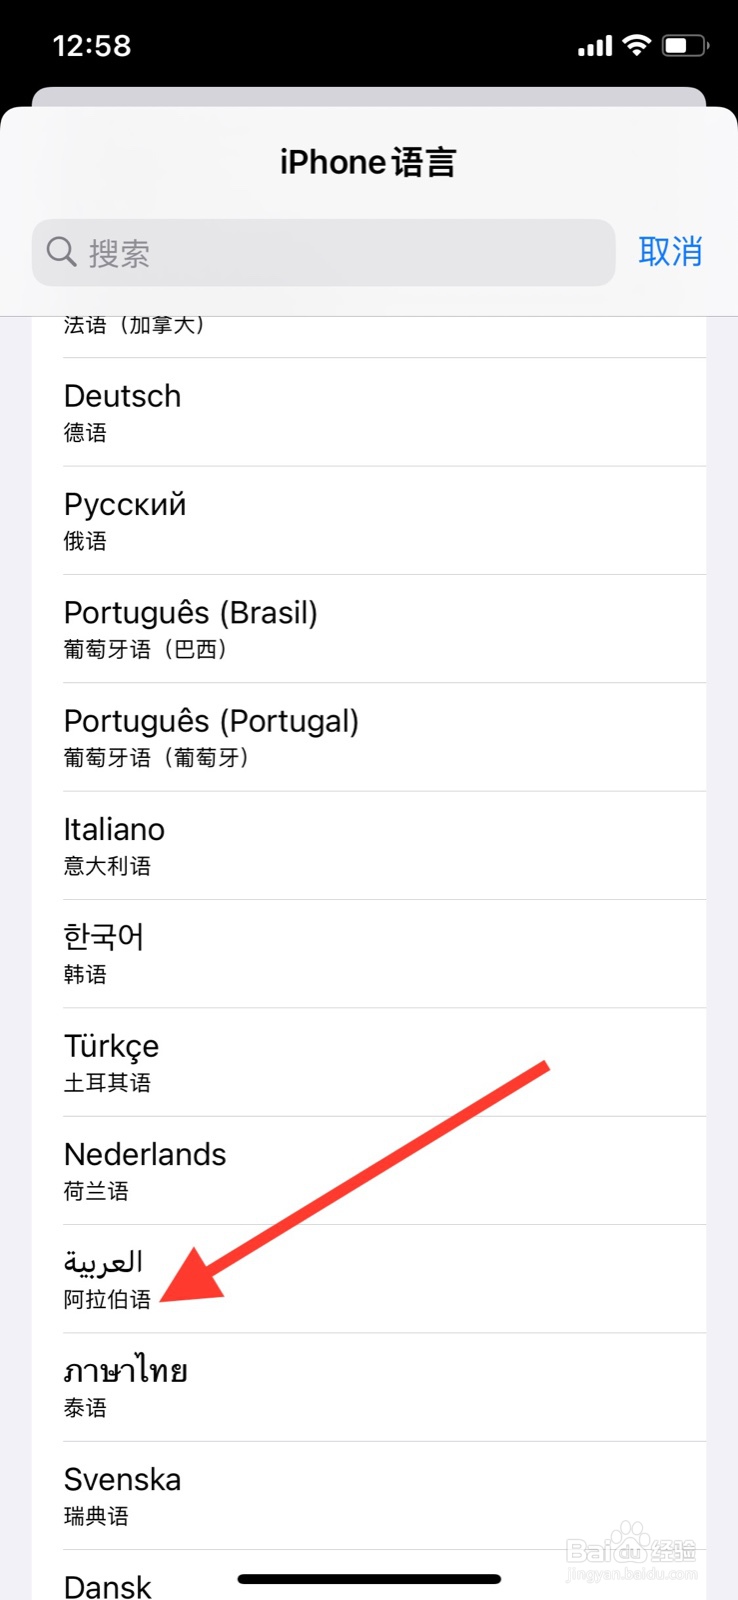The image size is (738, 1600).
Task: Tap the iPhone 语言 sheet title
Action: 368,162
